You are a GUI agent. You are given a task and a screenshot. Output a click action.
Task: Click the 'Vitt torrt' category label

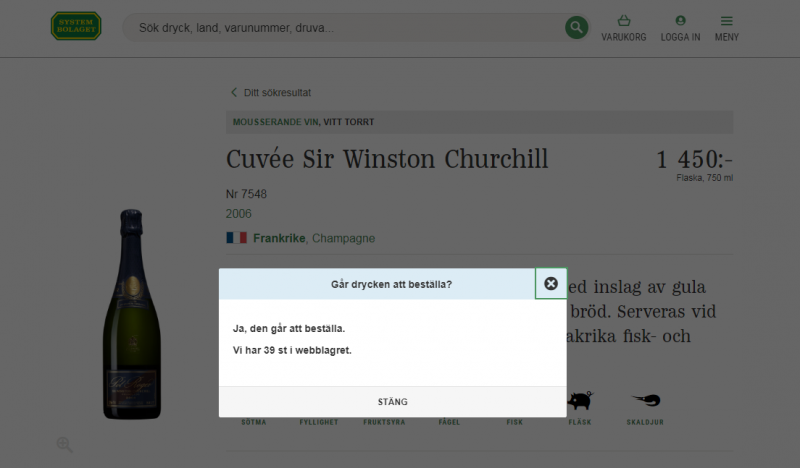click(348, 122)
